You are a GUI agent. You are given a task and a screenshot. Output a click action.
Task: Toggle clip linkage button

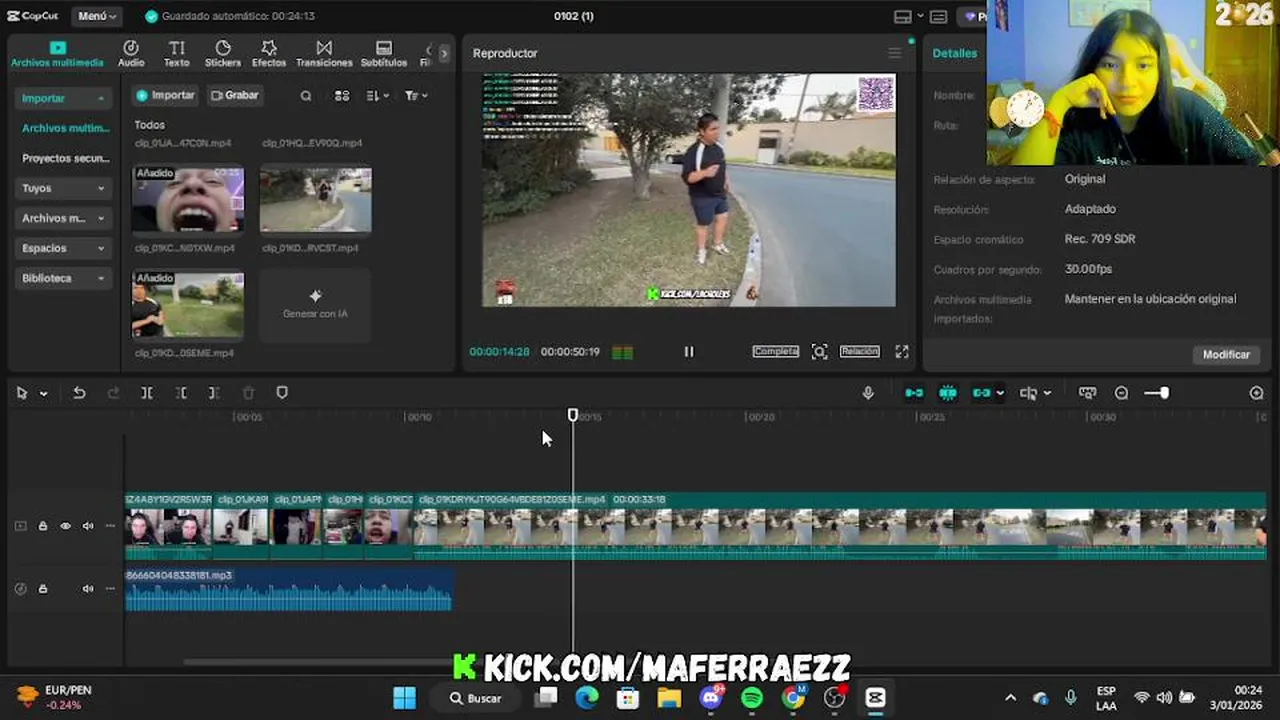(982, 393)
